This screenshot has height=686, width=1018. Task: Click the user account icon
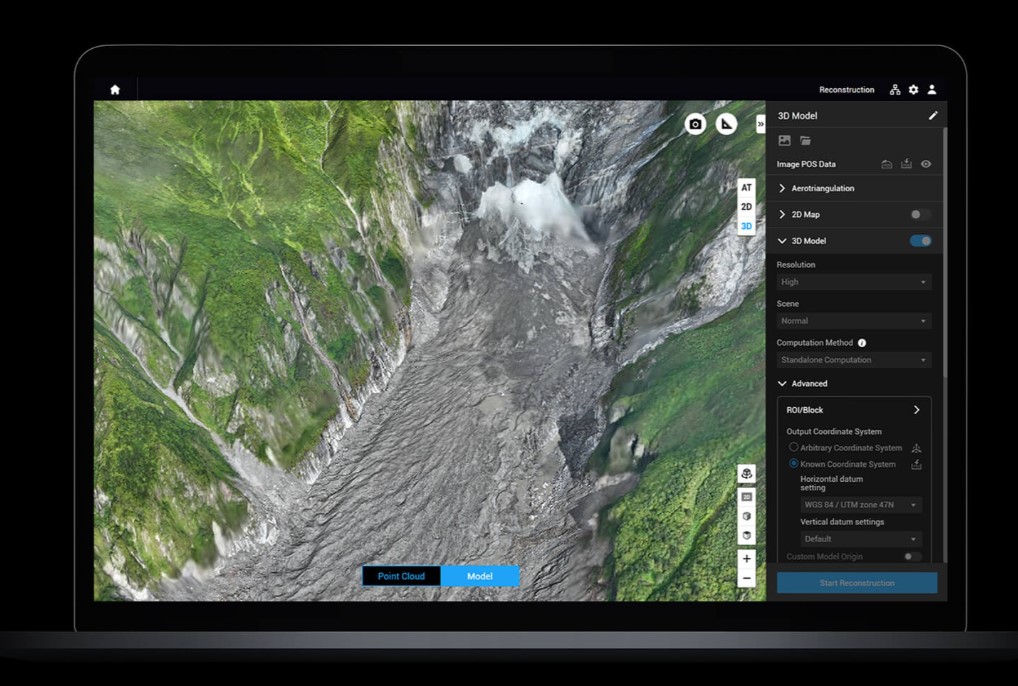pyautogui.click(x=932, y=90)
